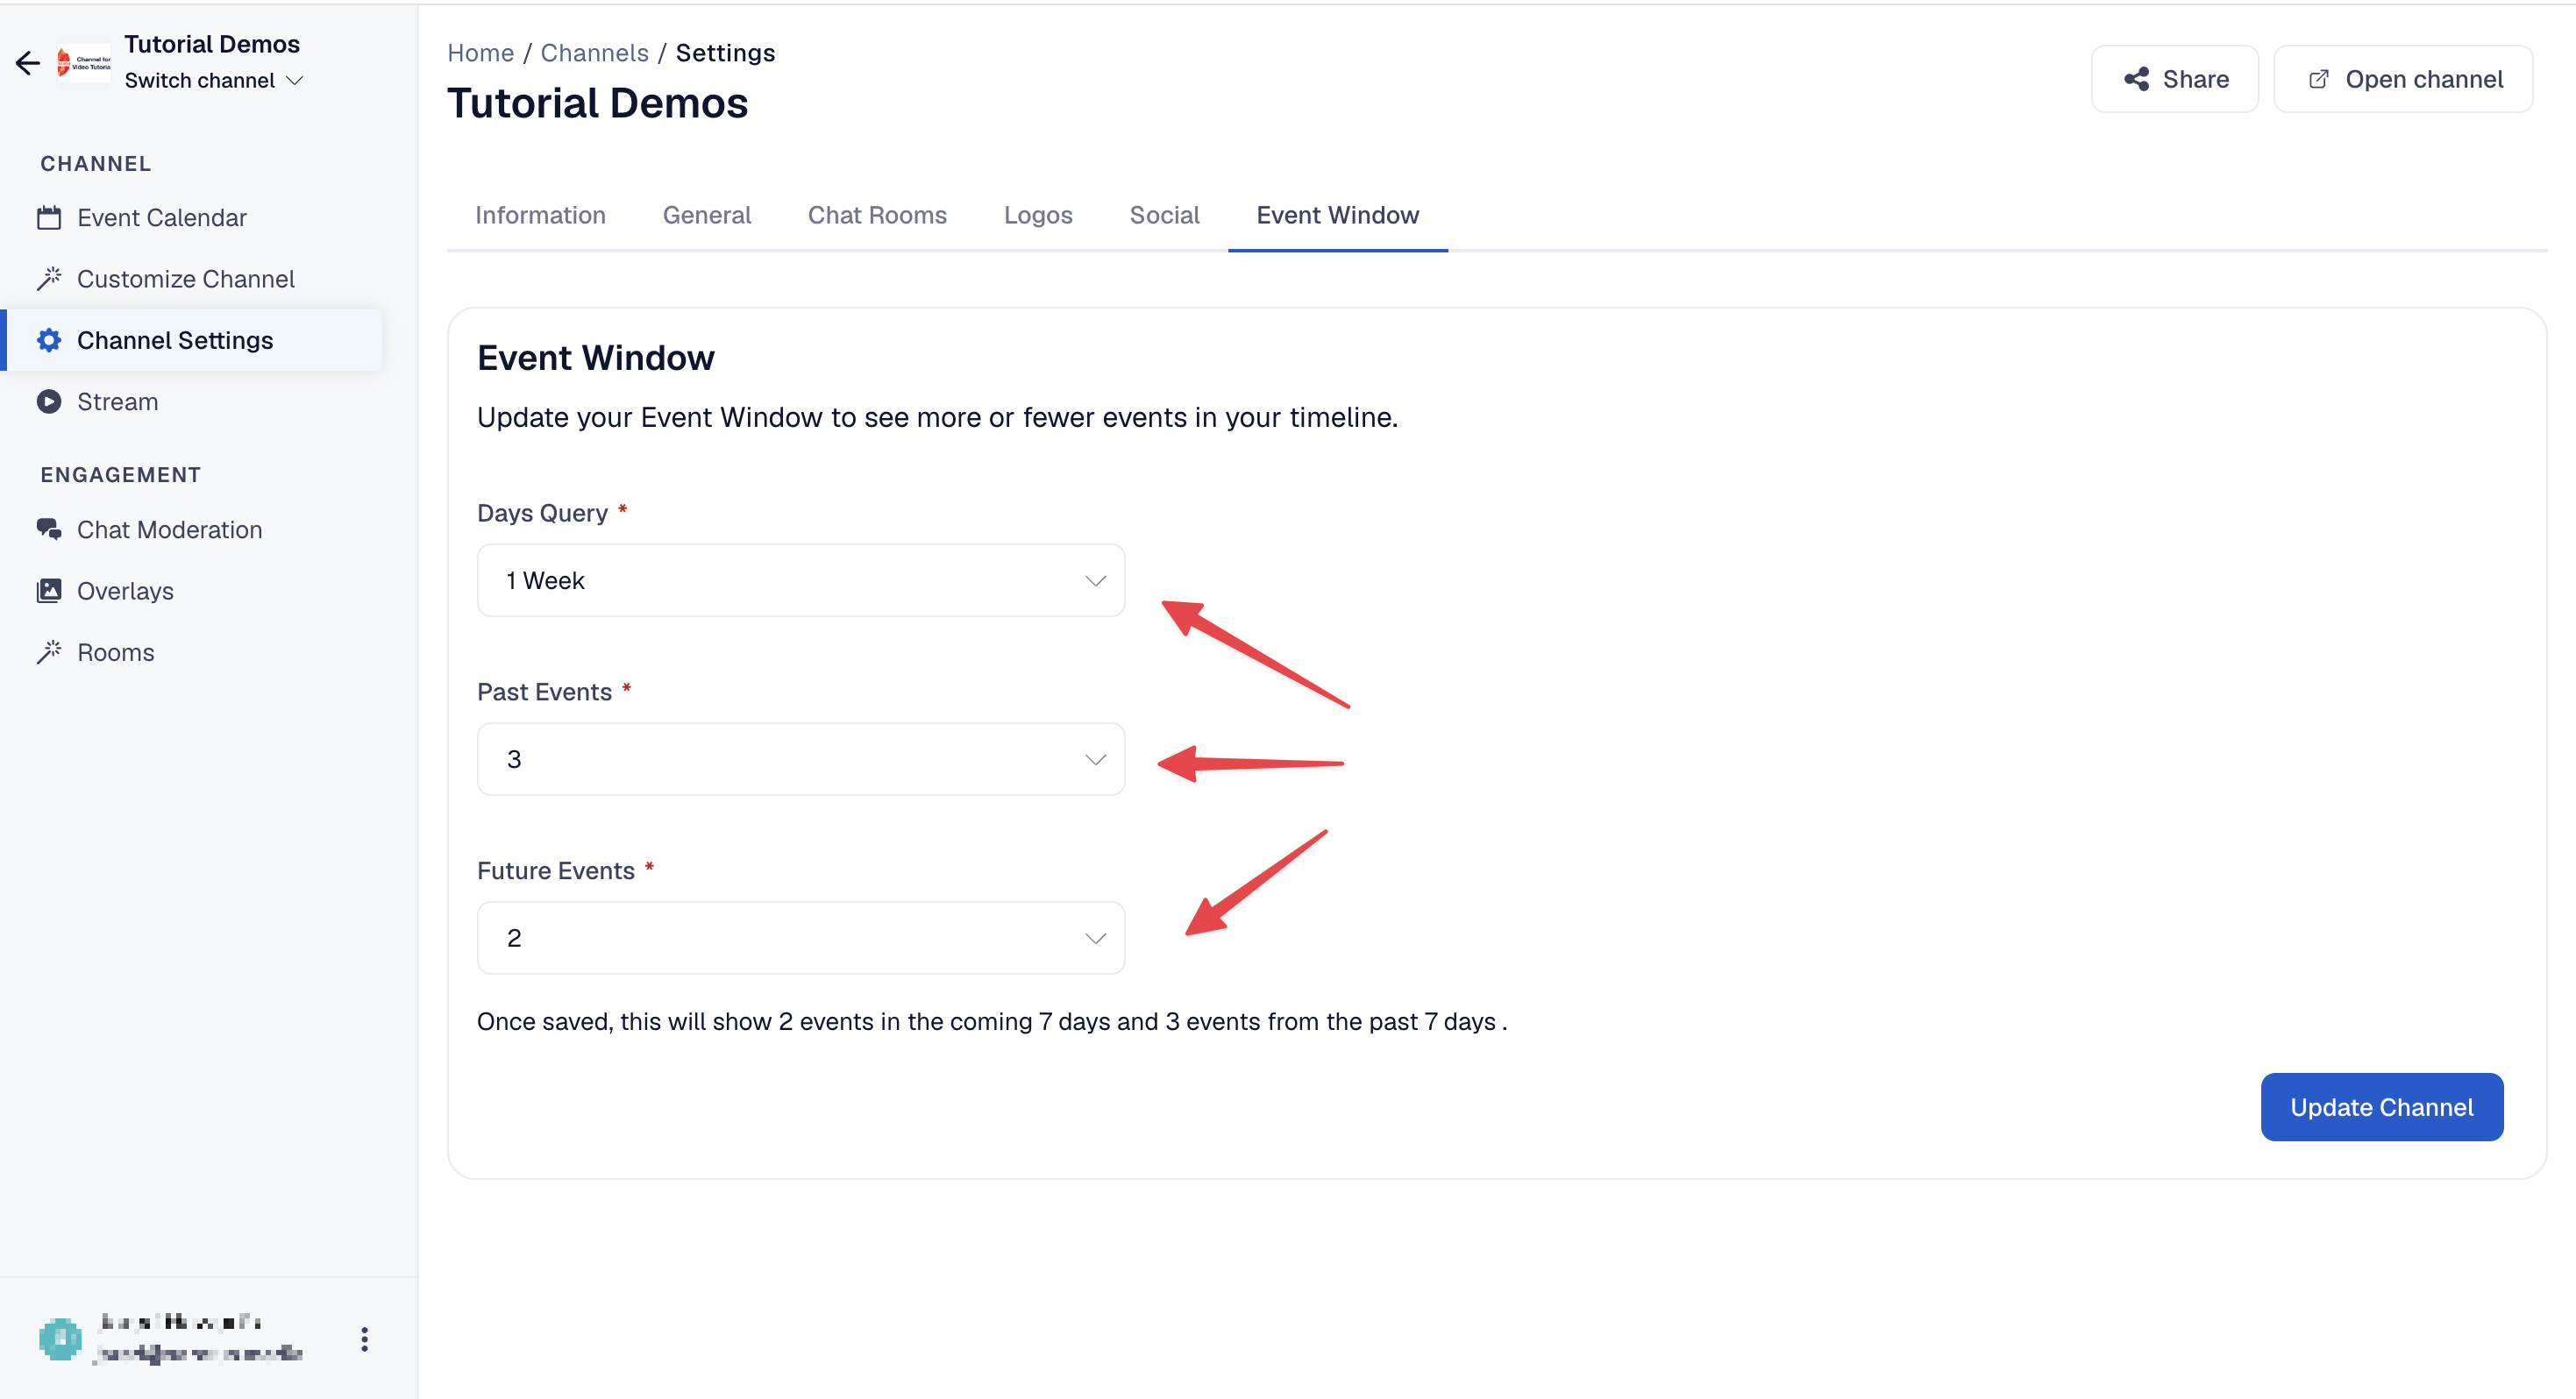Open Chat Moderation in sidebar
2576x1399 pixels.
193,530
